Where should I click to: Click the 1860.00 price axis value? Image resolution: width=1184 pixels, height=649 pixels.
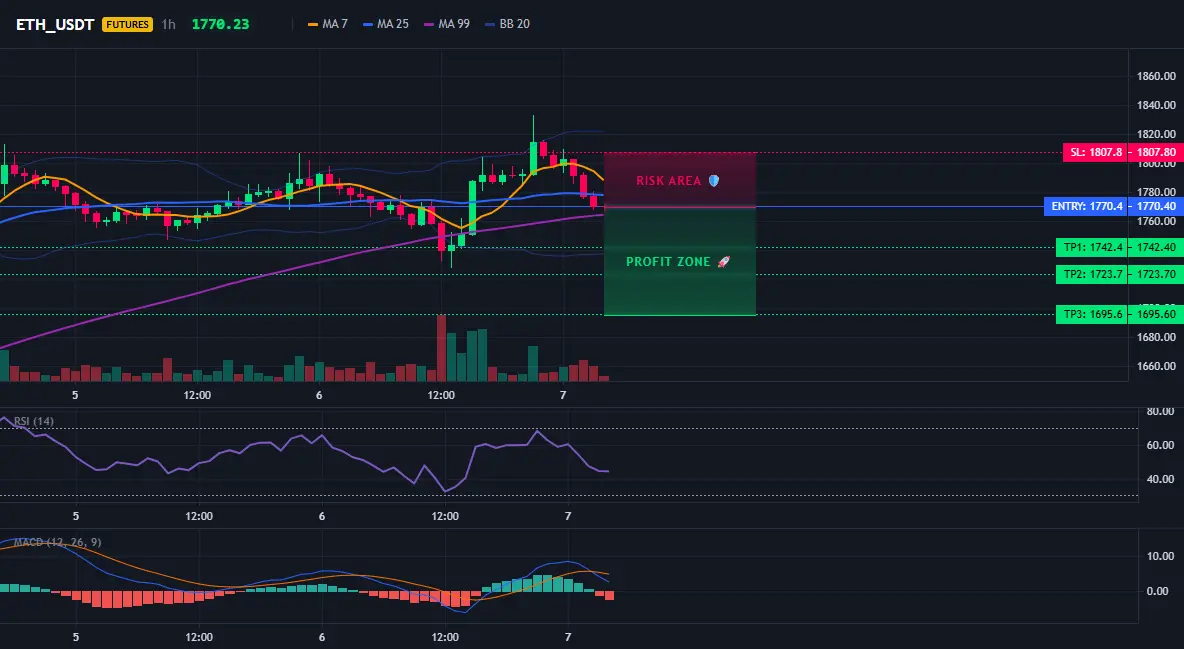(1156, 76)
